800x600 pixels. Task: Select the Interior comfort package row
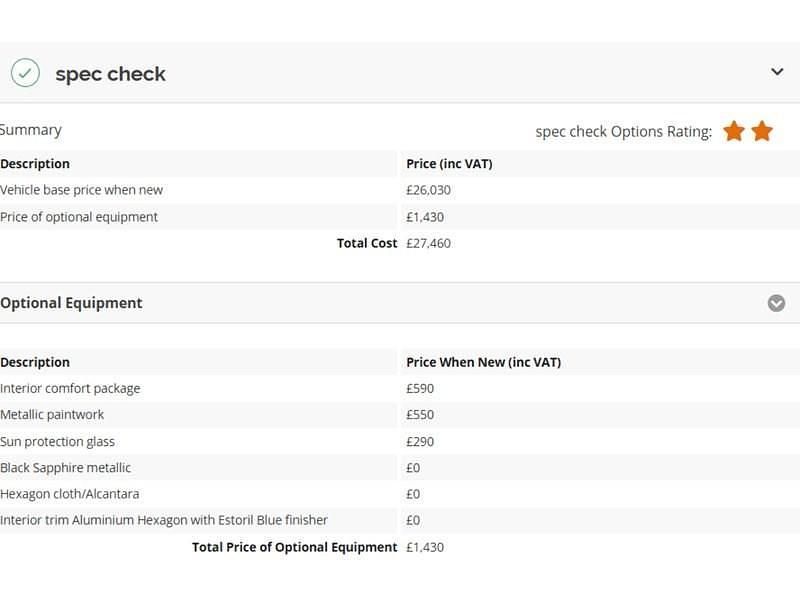click(70, 388)
